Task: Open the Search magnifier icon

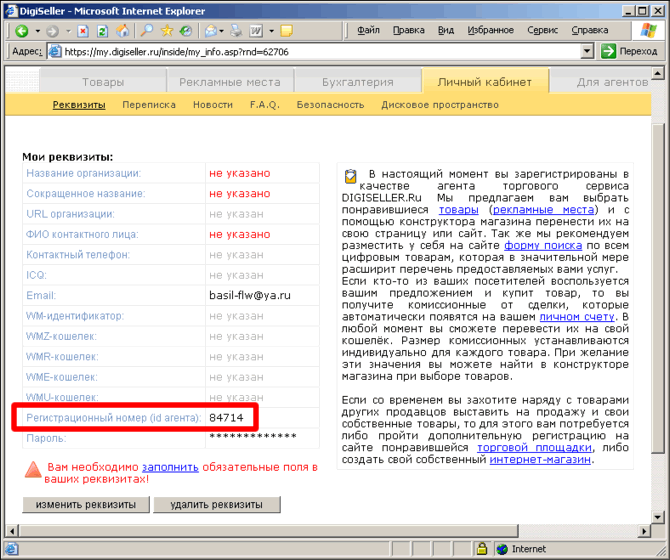Action: [147, 30]
